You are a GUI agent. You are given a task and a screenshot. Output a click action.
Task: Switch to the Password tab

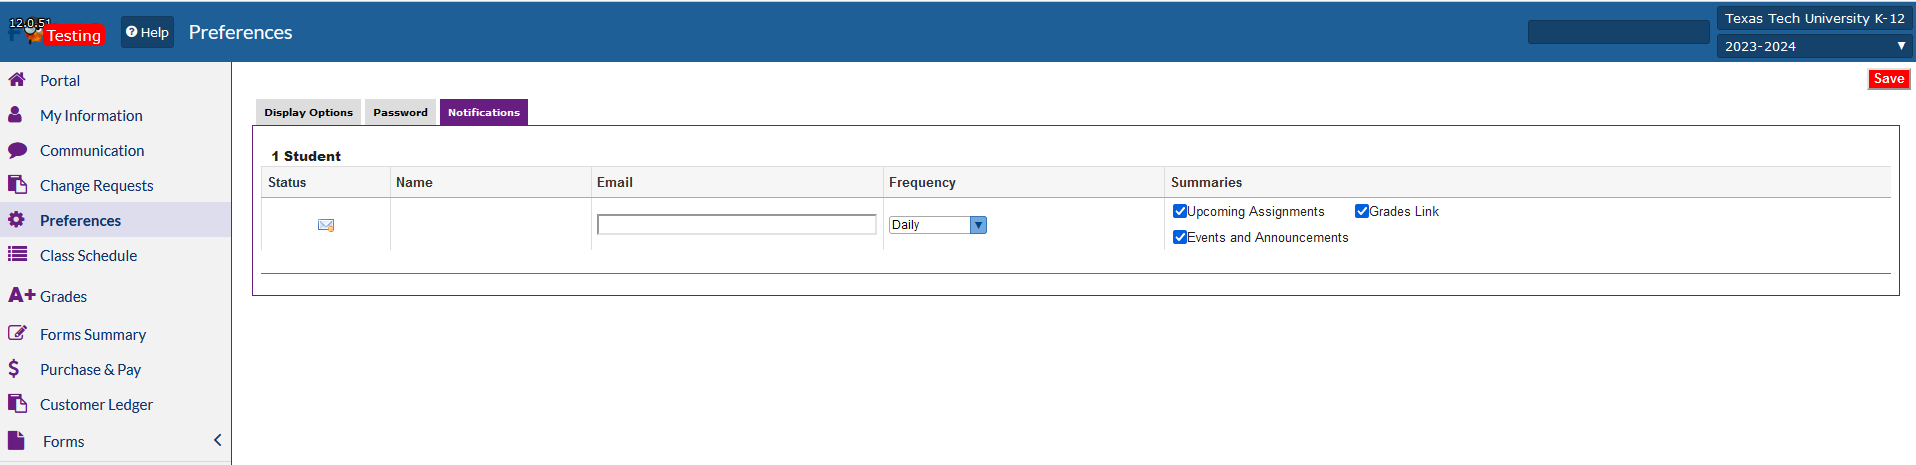400,112
